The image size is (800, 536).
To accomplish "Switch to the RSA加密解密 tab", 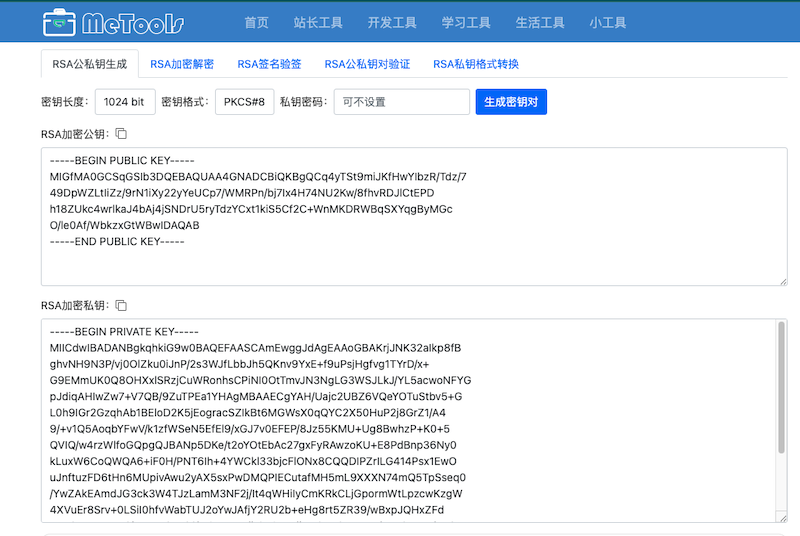I will pos(182,64).
